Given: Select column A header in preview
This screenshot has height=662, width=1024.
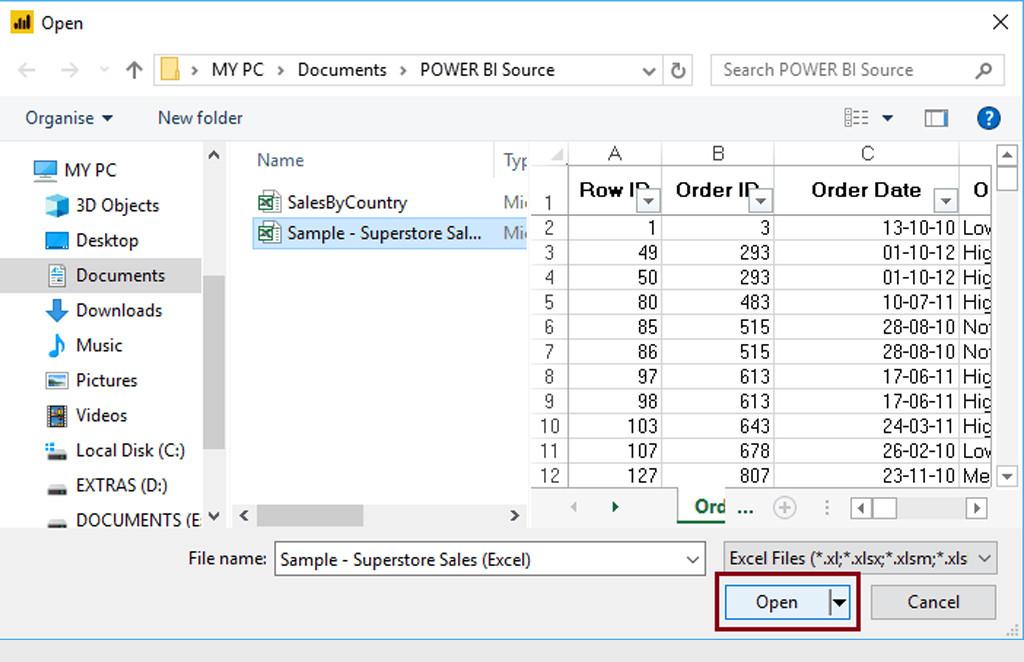Looking at the screenshot, I should point(615,154).
